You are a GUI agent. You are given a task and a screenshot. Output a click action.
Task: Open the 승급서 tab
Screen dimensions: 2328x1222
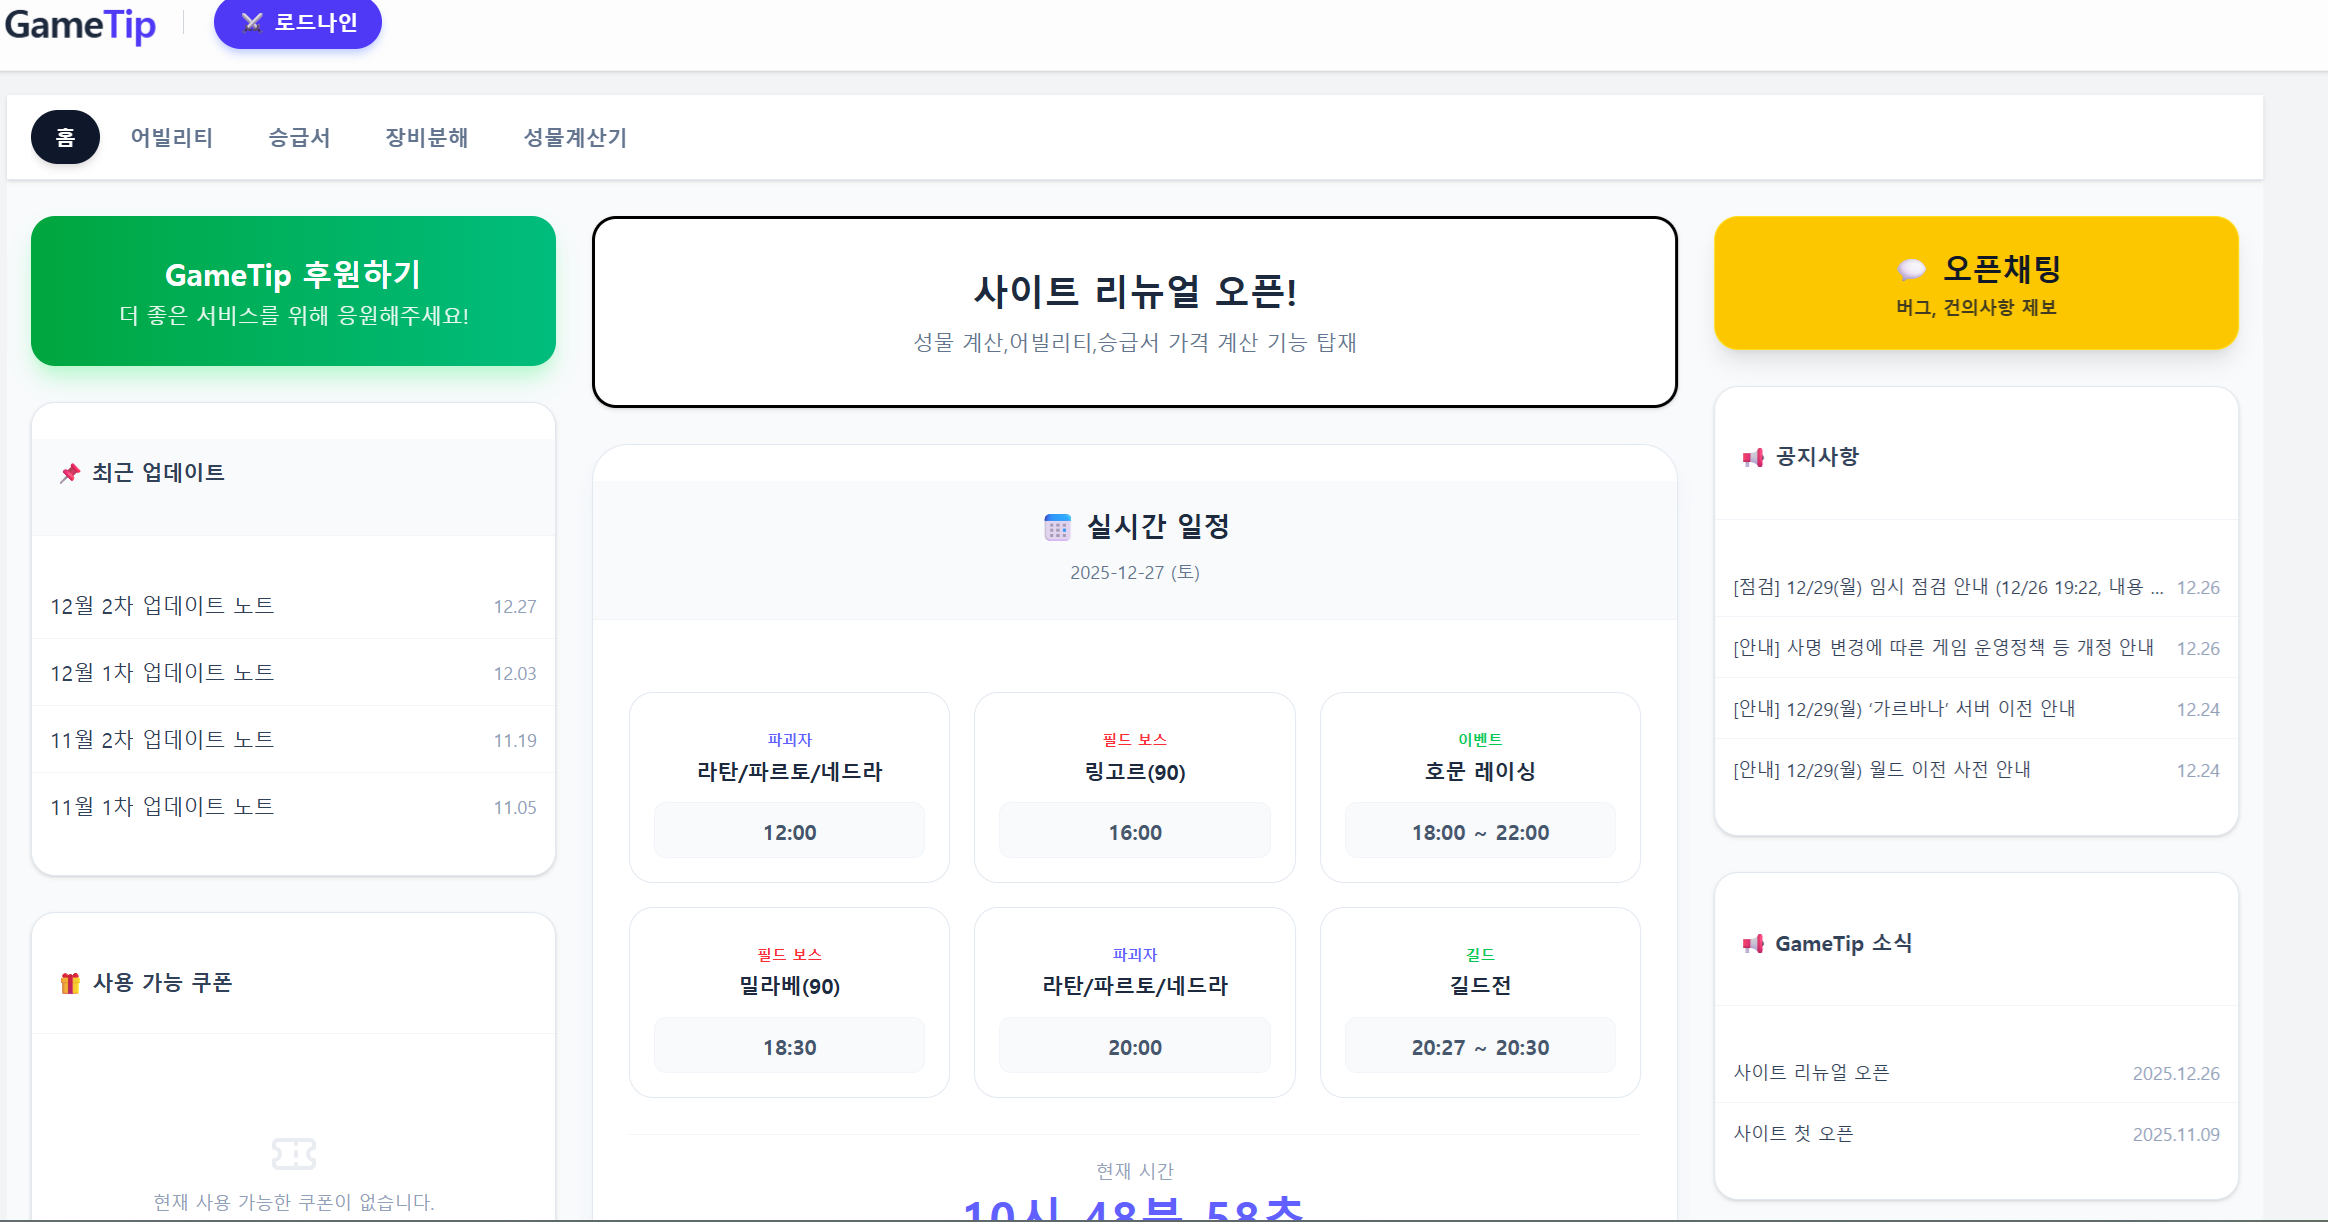[x=299, y=137]
